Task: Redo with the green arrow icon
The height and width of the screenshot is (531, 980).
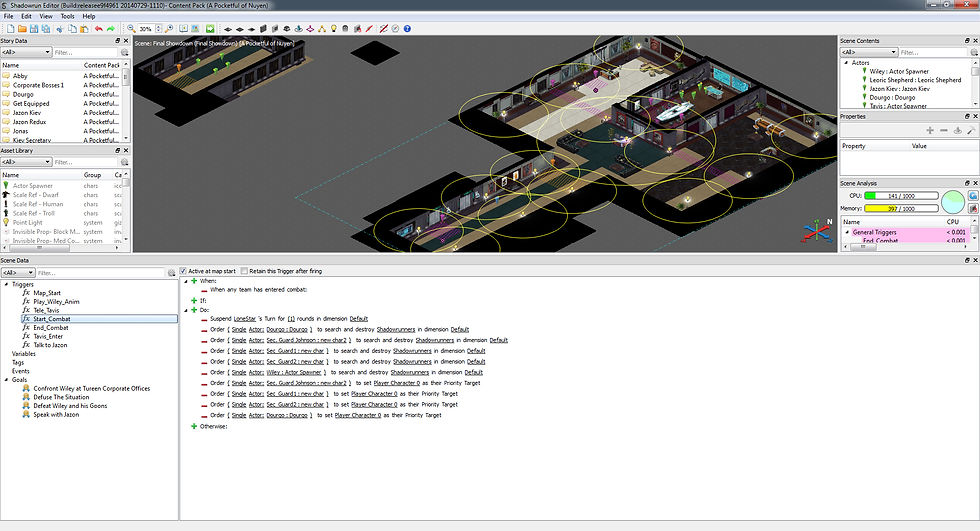Action: 111,29
